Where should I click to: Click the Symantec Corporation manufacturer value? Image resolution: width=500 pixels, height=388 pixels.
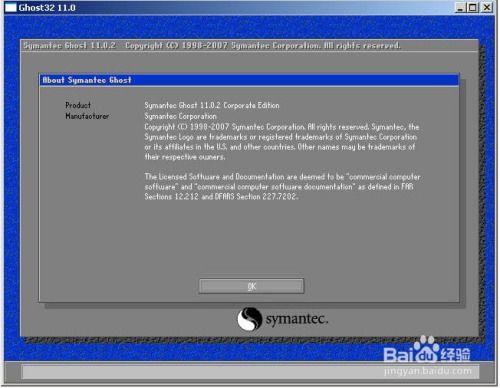(180, 116)
